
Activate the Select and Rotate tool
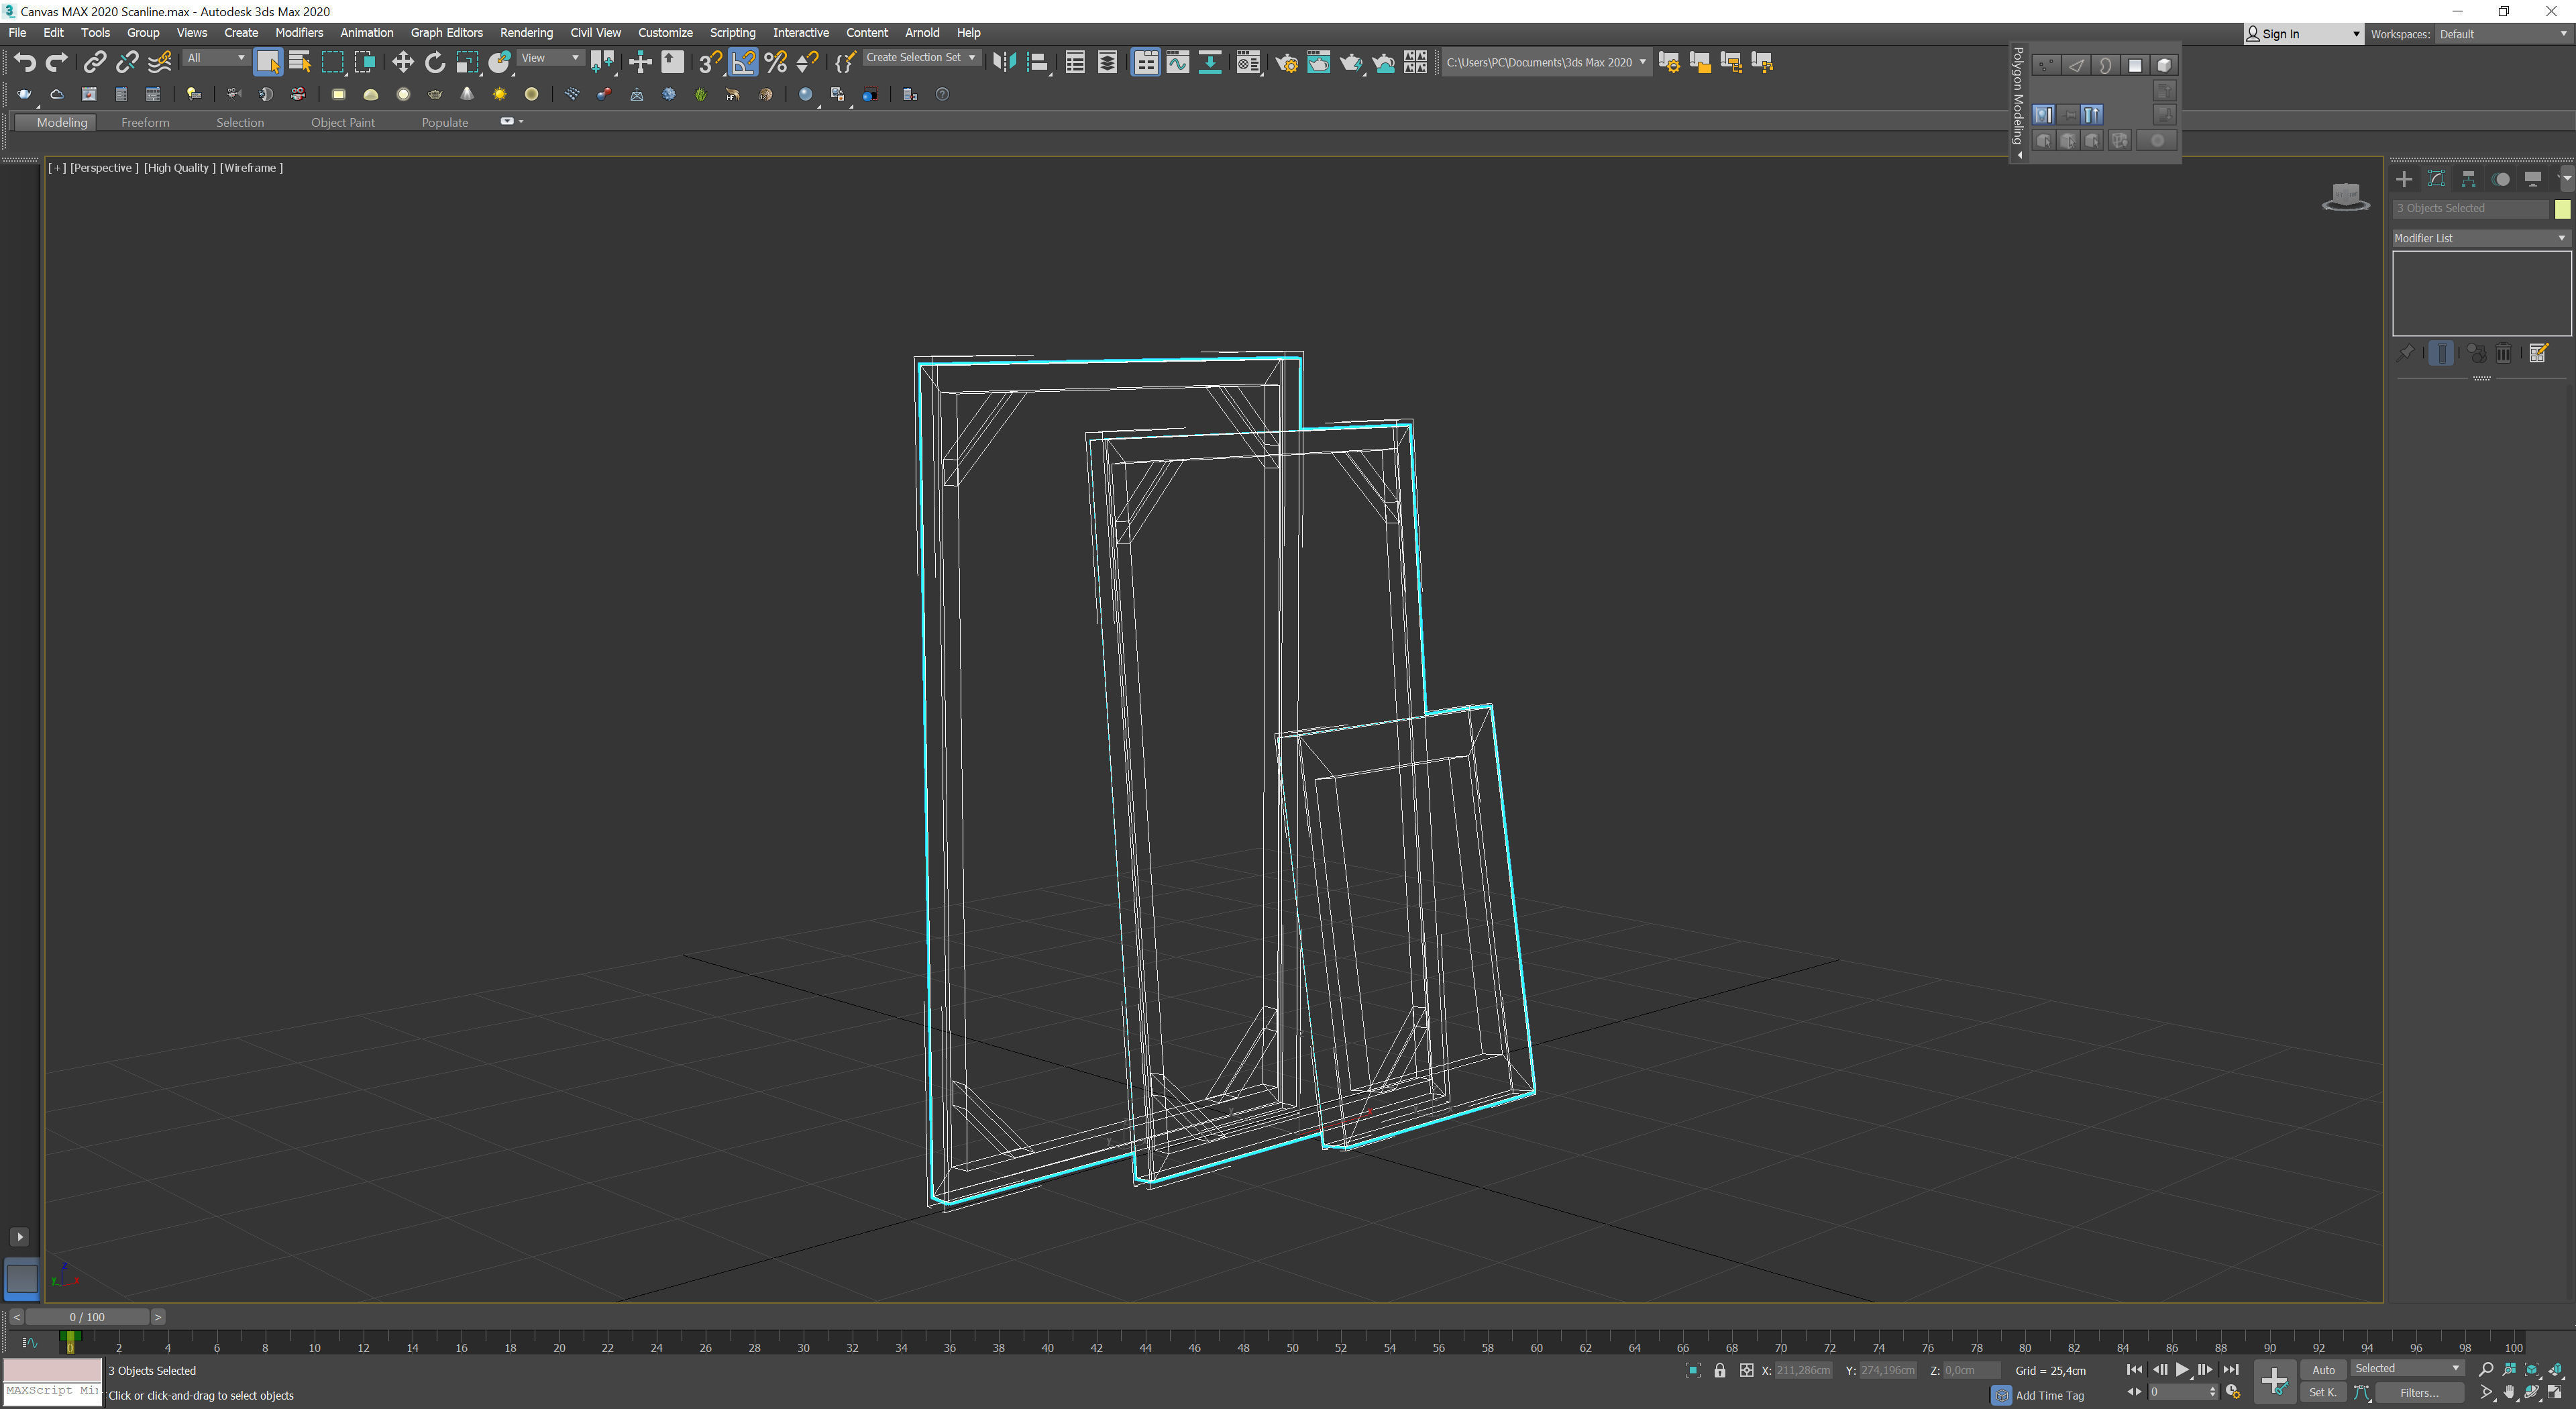click(434, 63)
